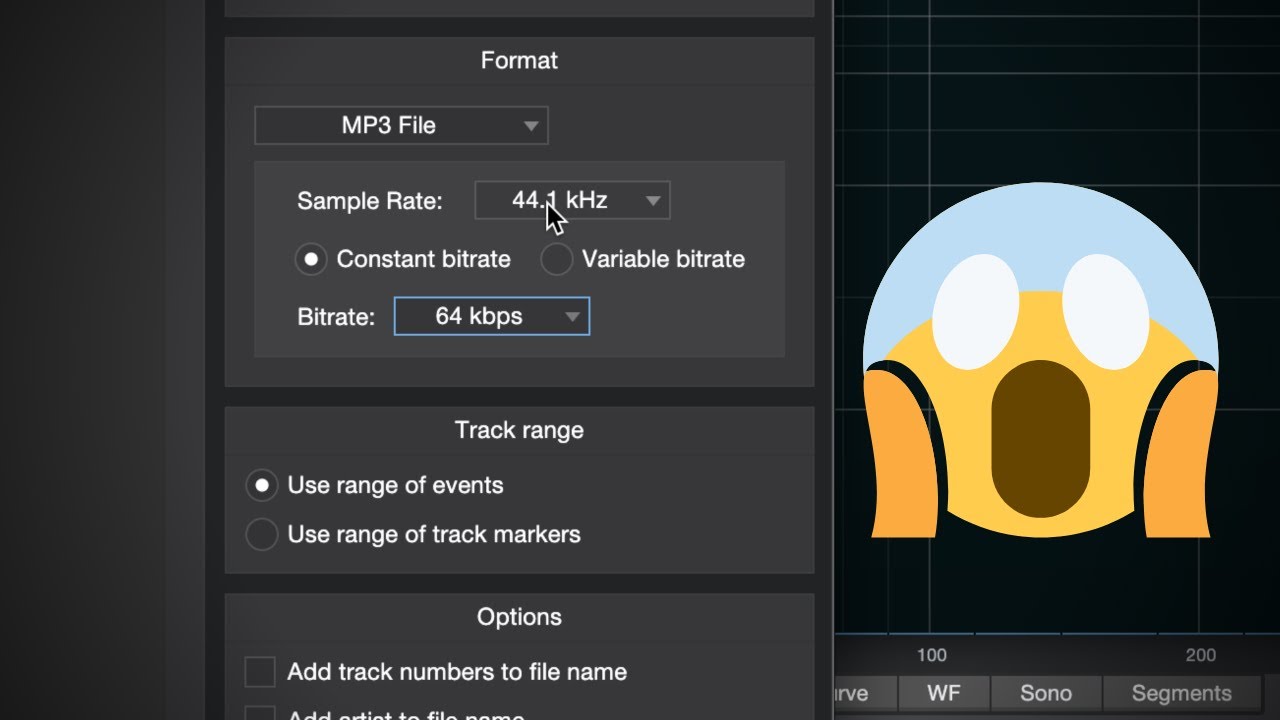Open the Sample Rate 44.1 kHz dropdown
The image size is (1280, 720).
[572, 200]
